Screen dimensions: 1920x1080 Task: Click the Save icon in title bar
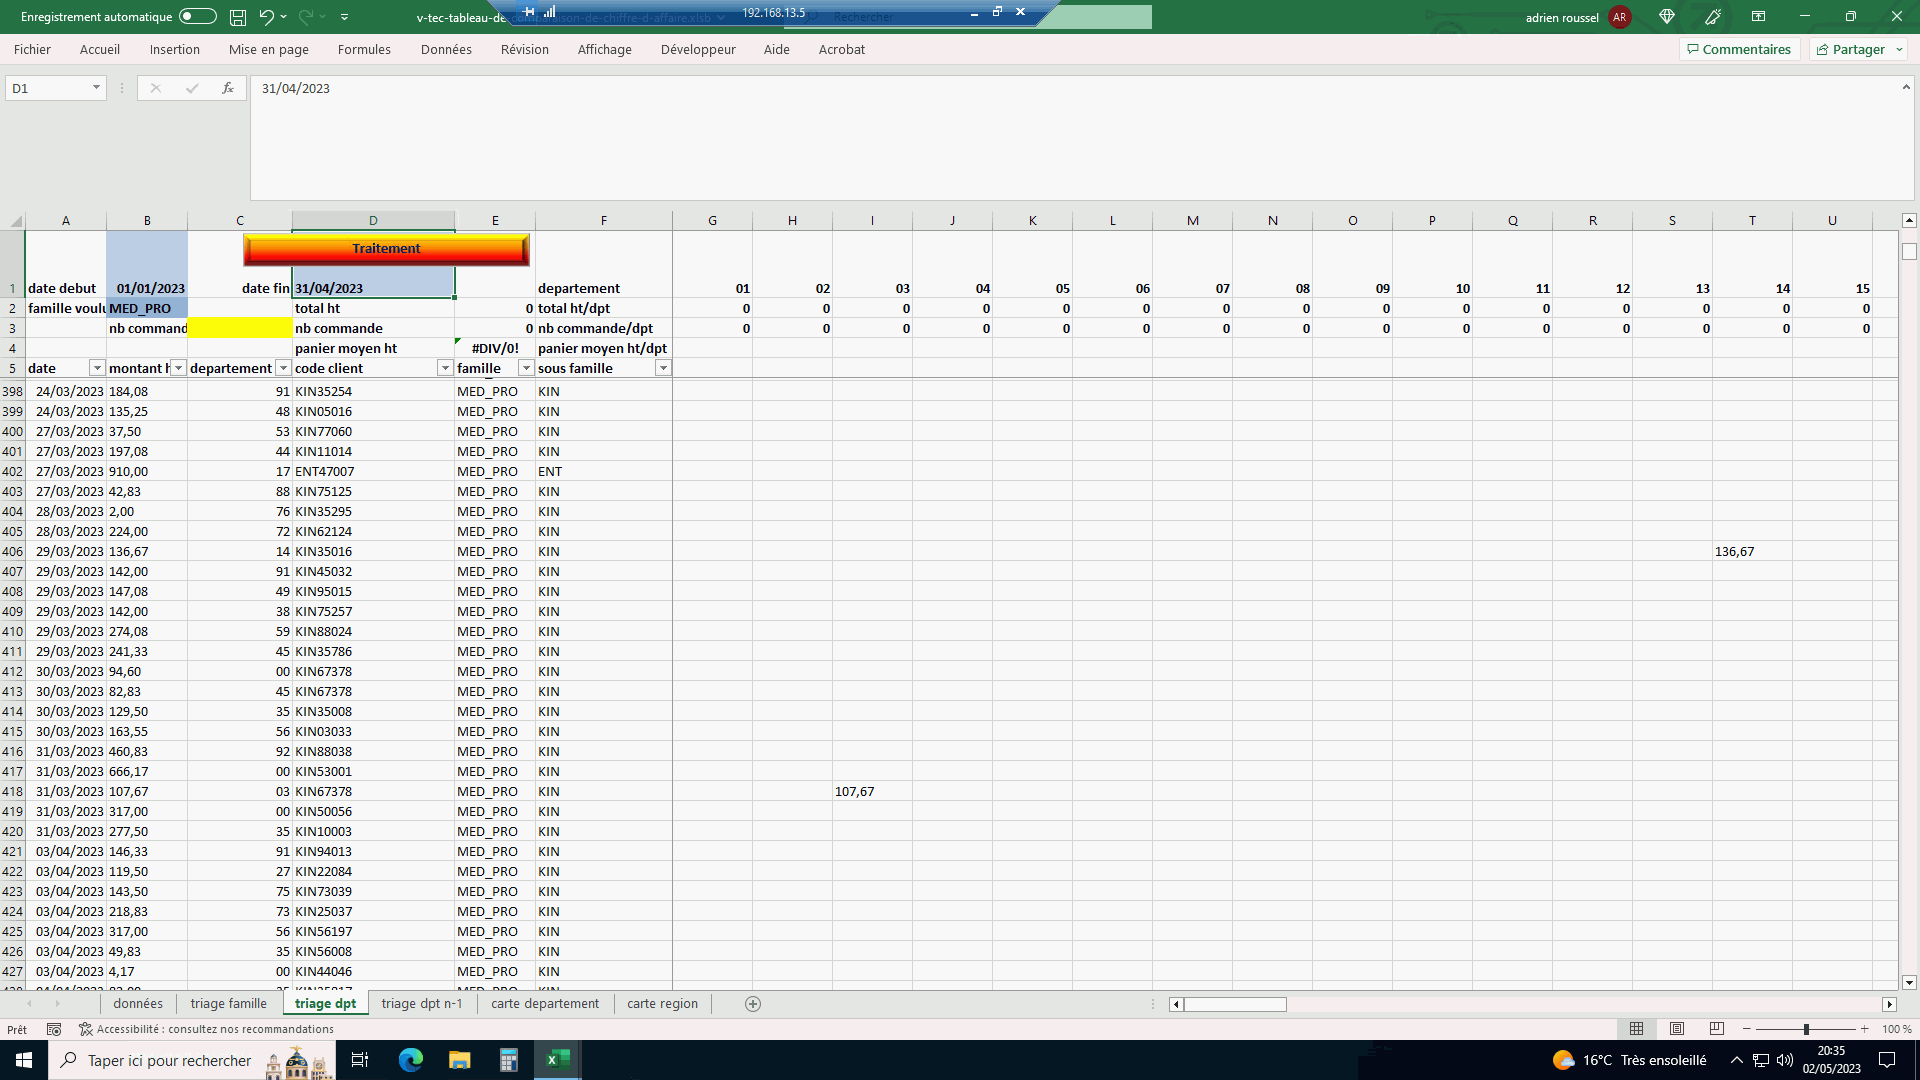(x=238, y=17)
